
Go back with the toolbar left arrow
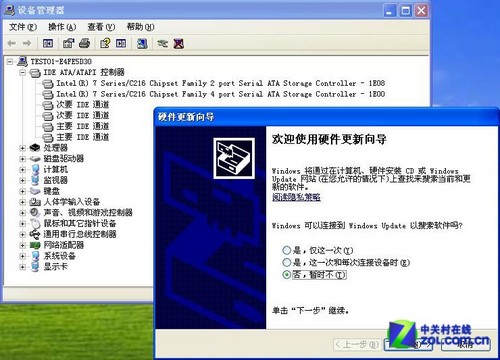click(12, 43)
